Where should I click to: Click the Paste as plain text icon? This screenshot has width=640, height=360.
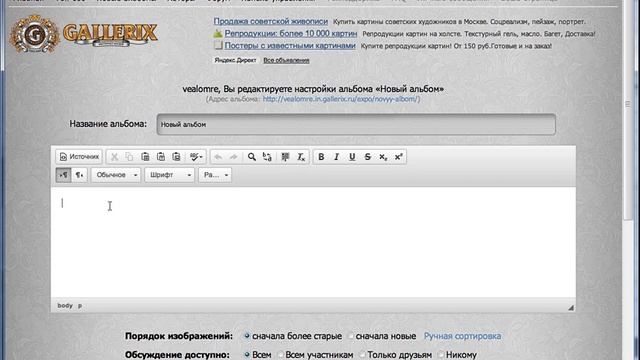161,157
